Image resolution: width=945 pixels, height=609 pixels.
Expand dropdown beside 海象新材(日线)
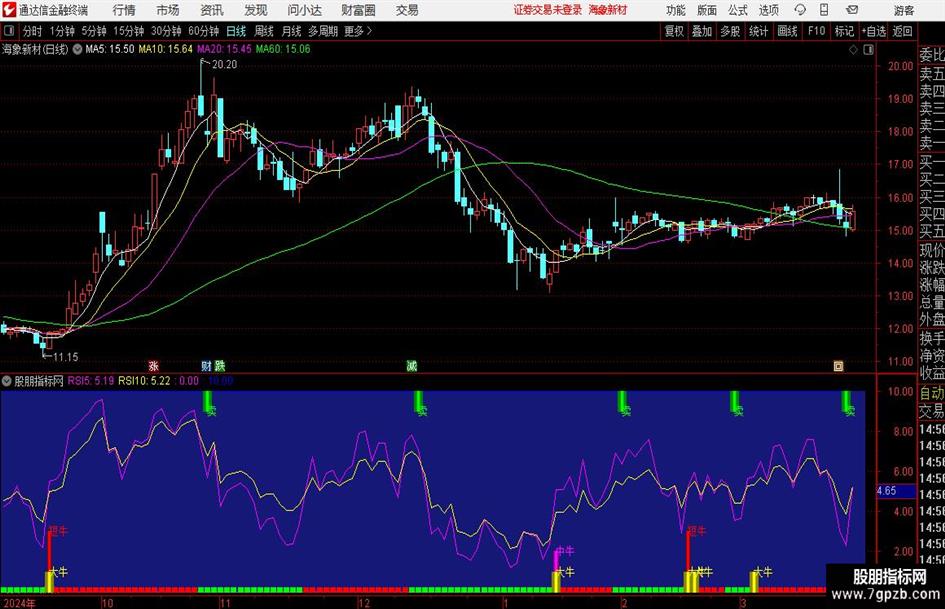pyautogui.click(x=77, y=49)
